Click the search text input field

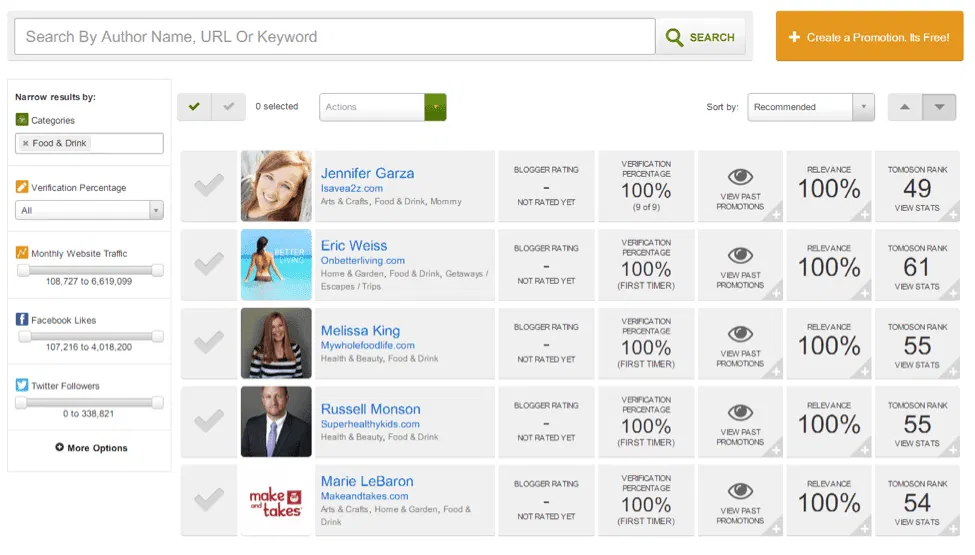pos(334,37)
